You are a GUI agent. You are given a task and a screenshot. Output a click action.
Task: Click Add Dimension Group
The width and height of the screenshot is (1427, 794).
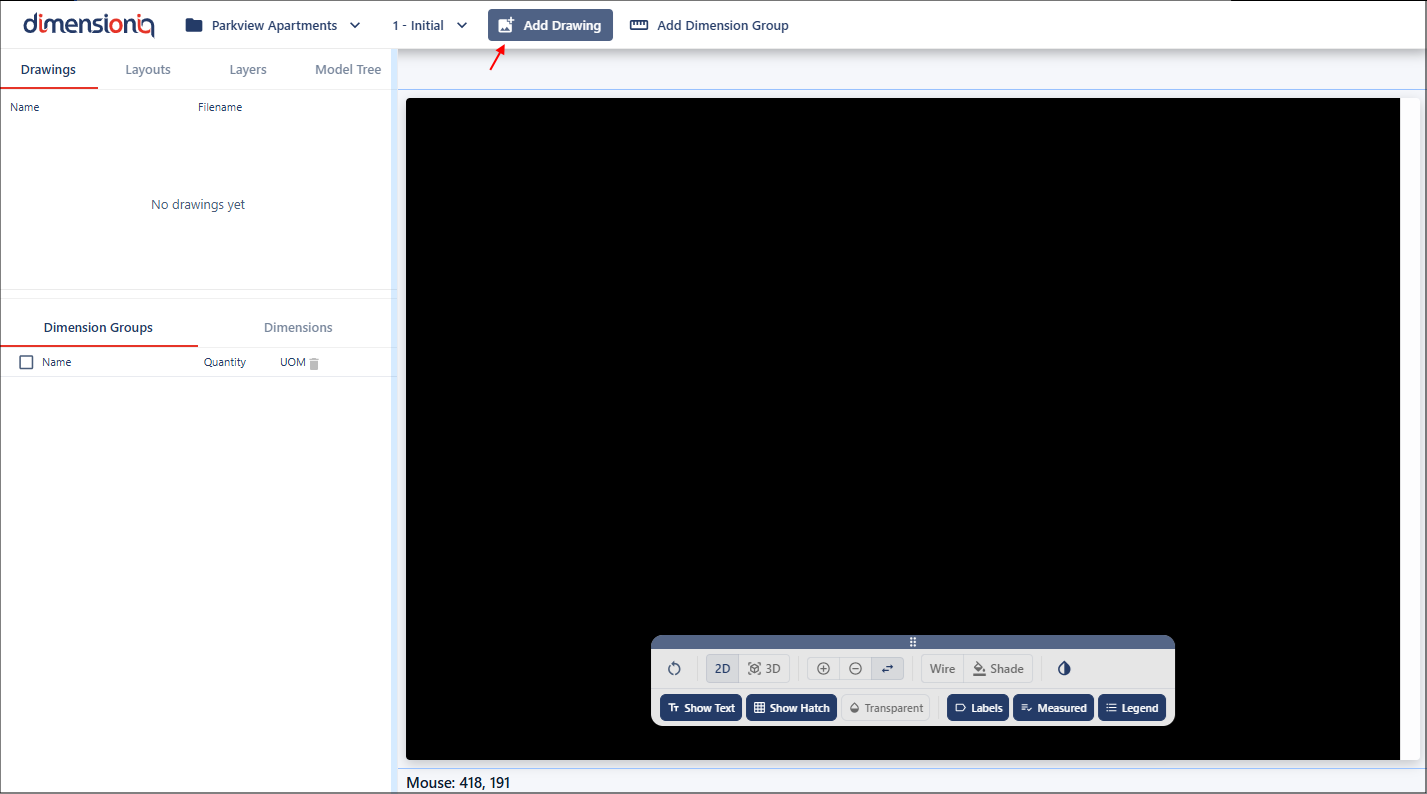pyautogui.click(x=709, y=25)
